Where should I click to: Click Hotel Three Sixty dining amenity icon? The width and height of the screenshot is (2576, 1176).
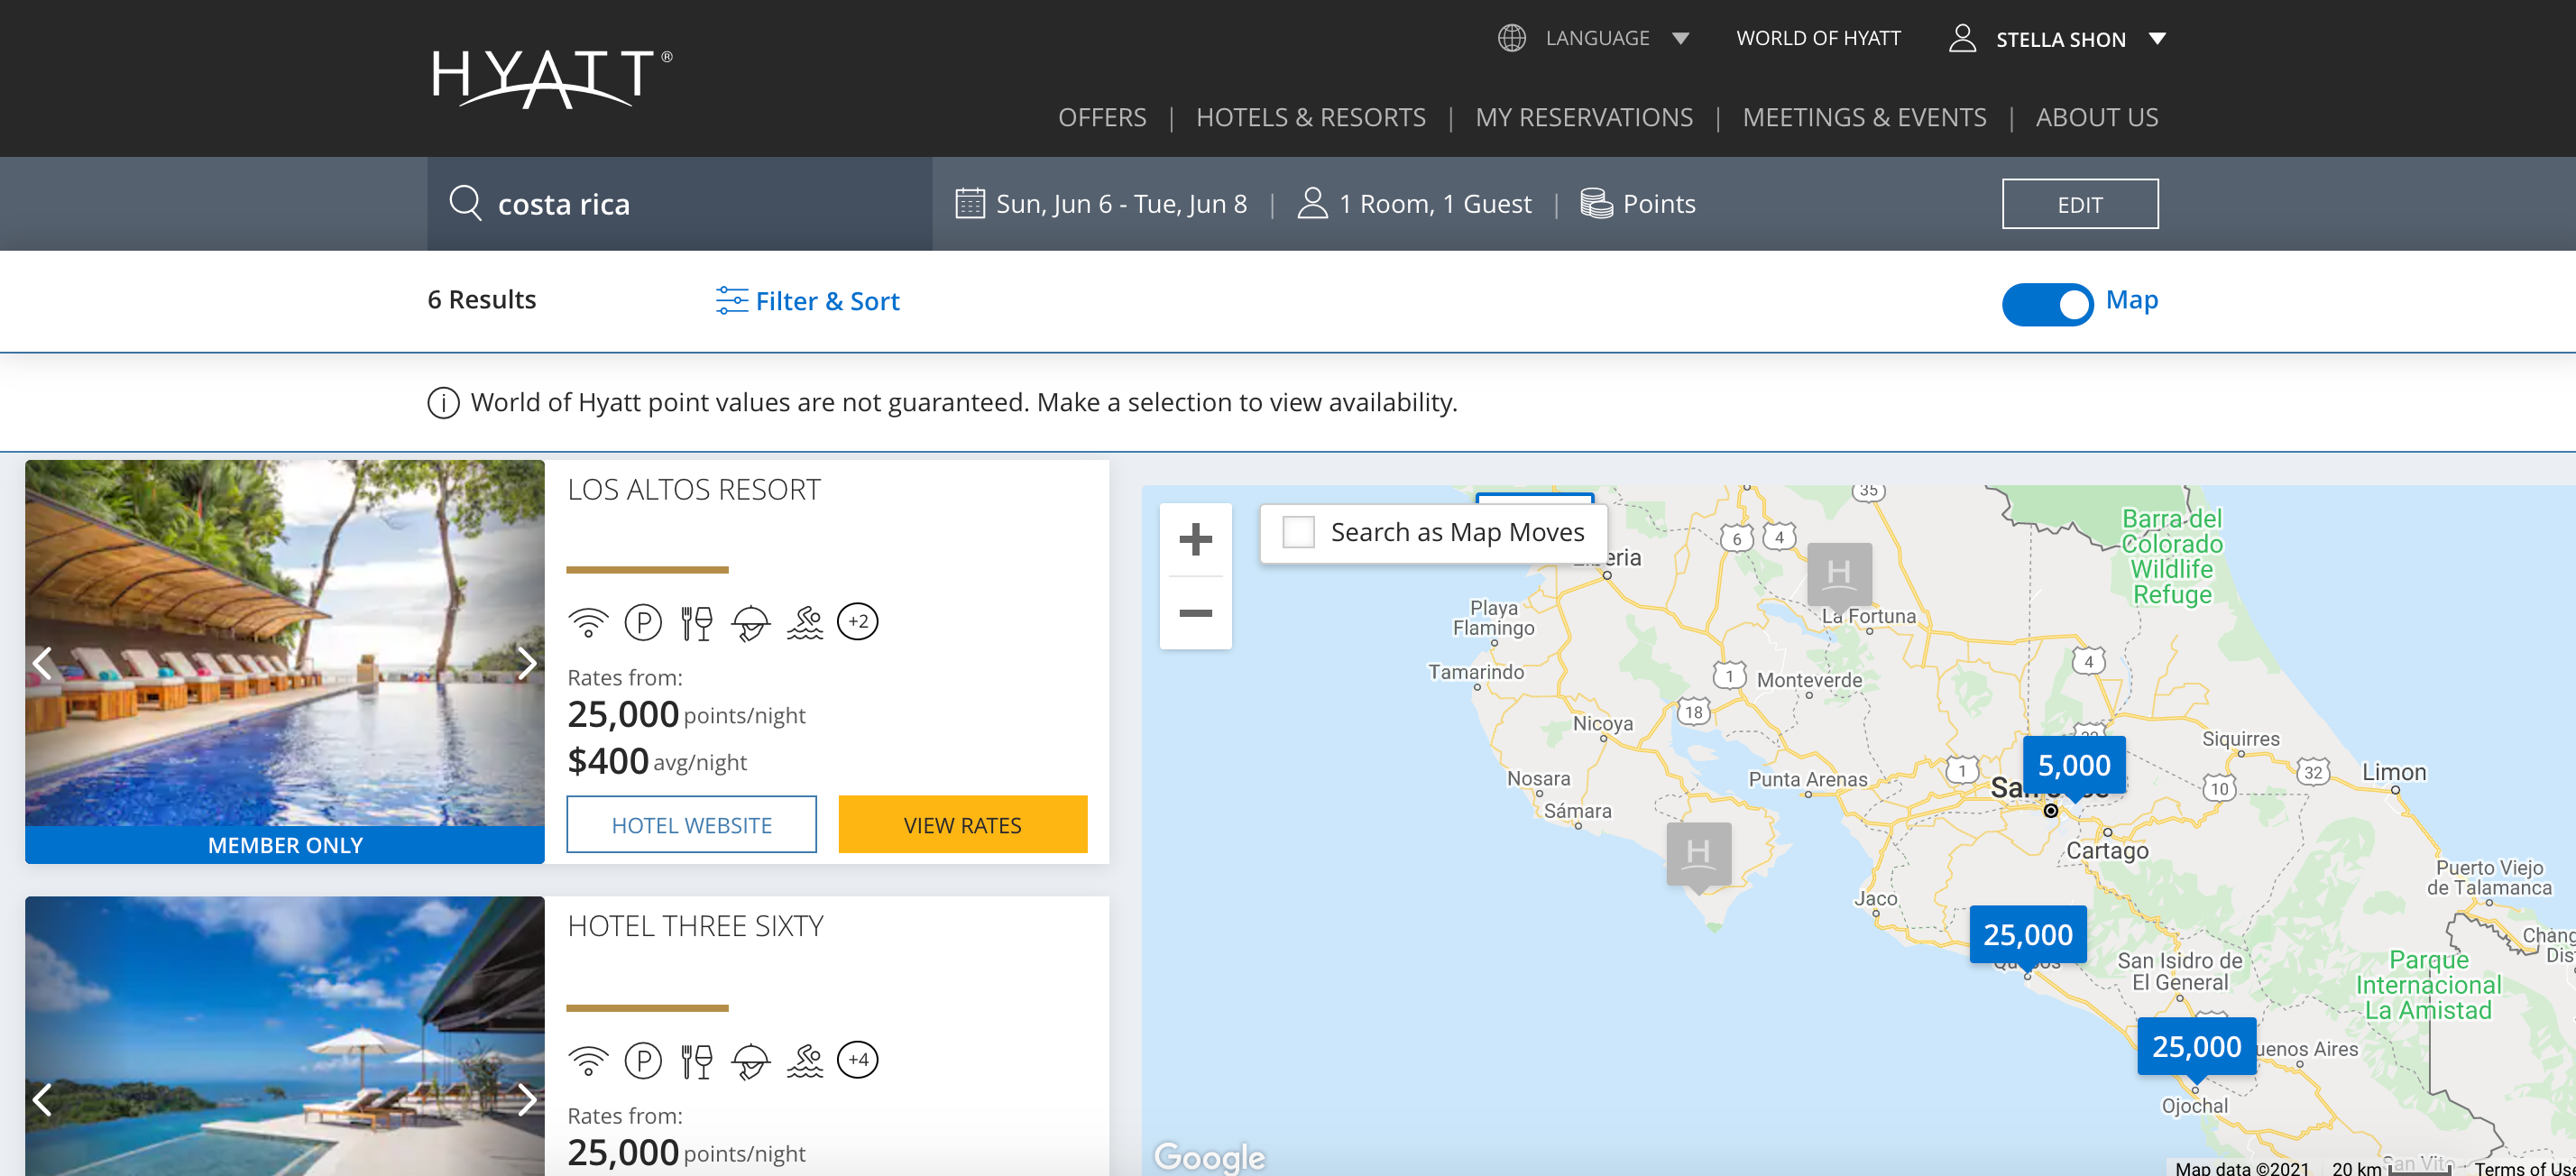tap(696, 1060)
